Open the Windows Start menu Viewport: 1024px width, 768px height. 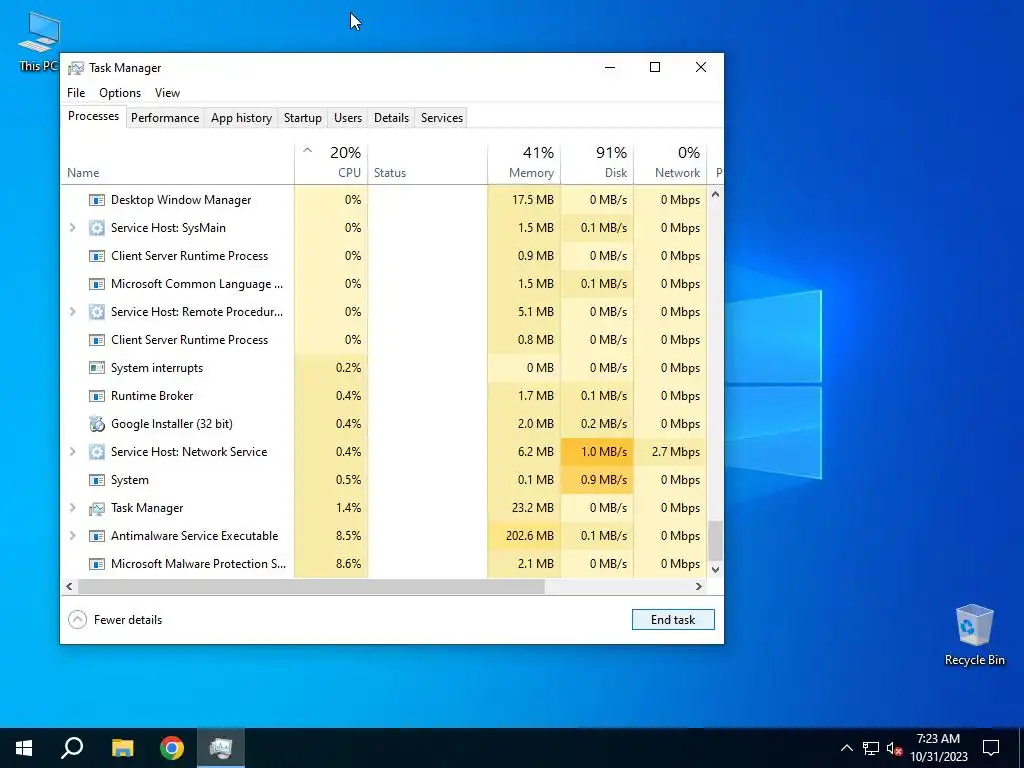[x=24, y=748]
